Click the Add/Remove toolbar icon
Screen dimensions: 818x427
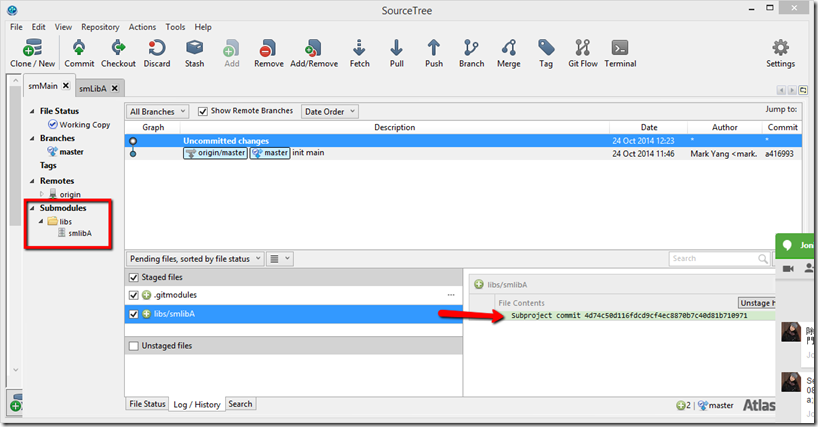(x=314, y=48)
